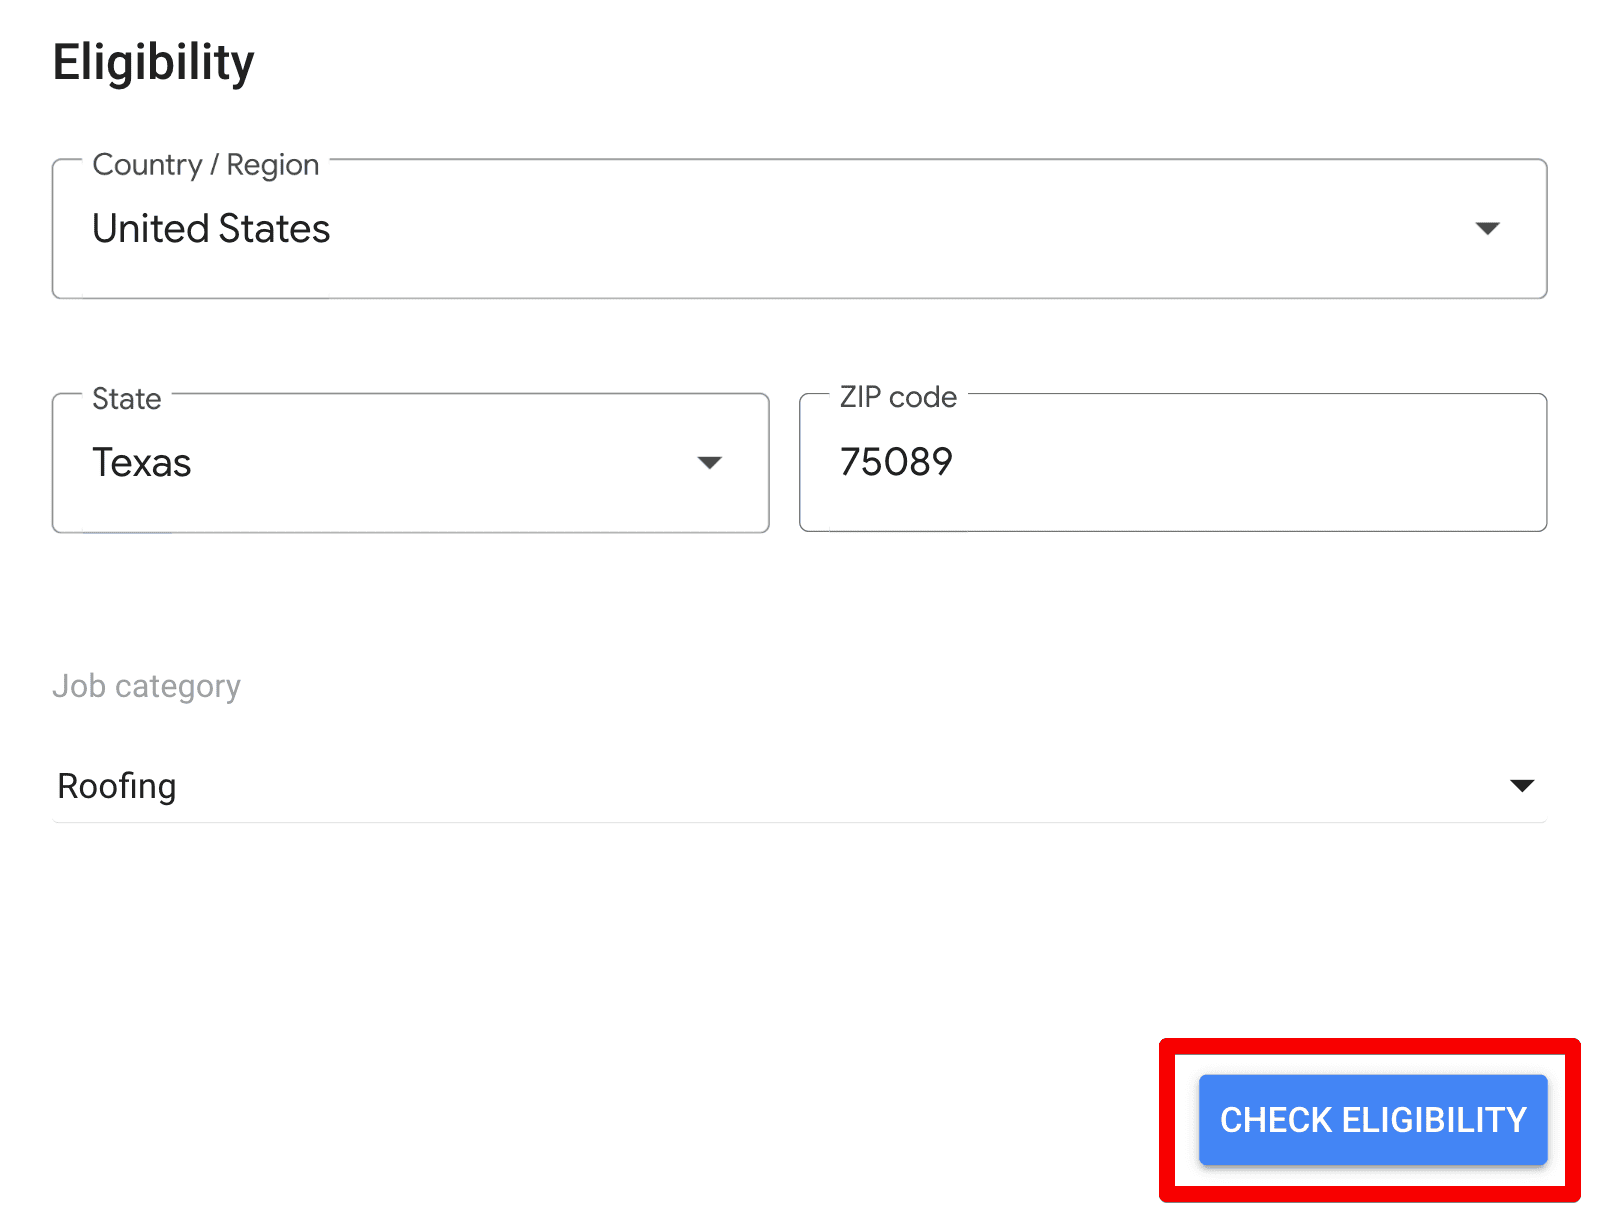Image resolution: width=1602 pixels, height=1220 pixels.
Task: Click the Eligibility page heading
Action: [x=153, y=62]
